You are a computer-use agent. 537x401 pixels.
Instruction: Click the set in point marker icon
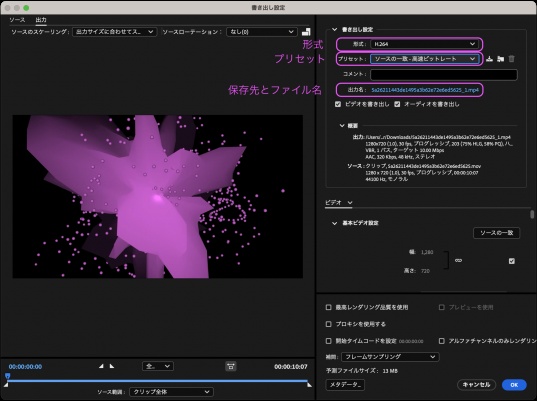point(101,366)
